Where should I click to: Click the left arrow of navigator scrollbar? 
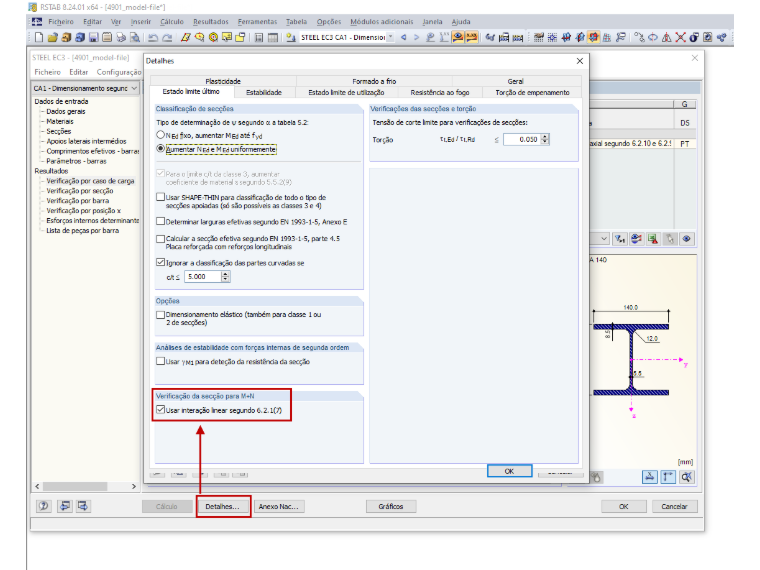37,486
